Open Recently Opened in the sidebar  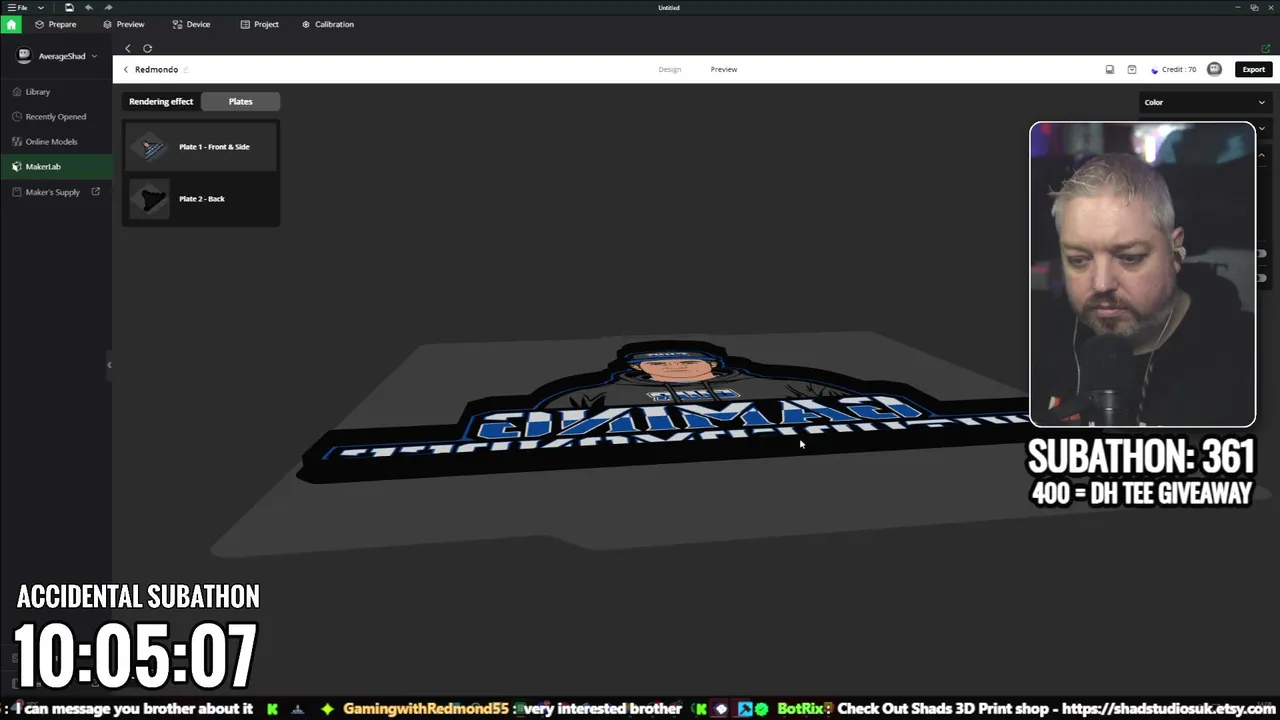click(56, 116)
